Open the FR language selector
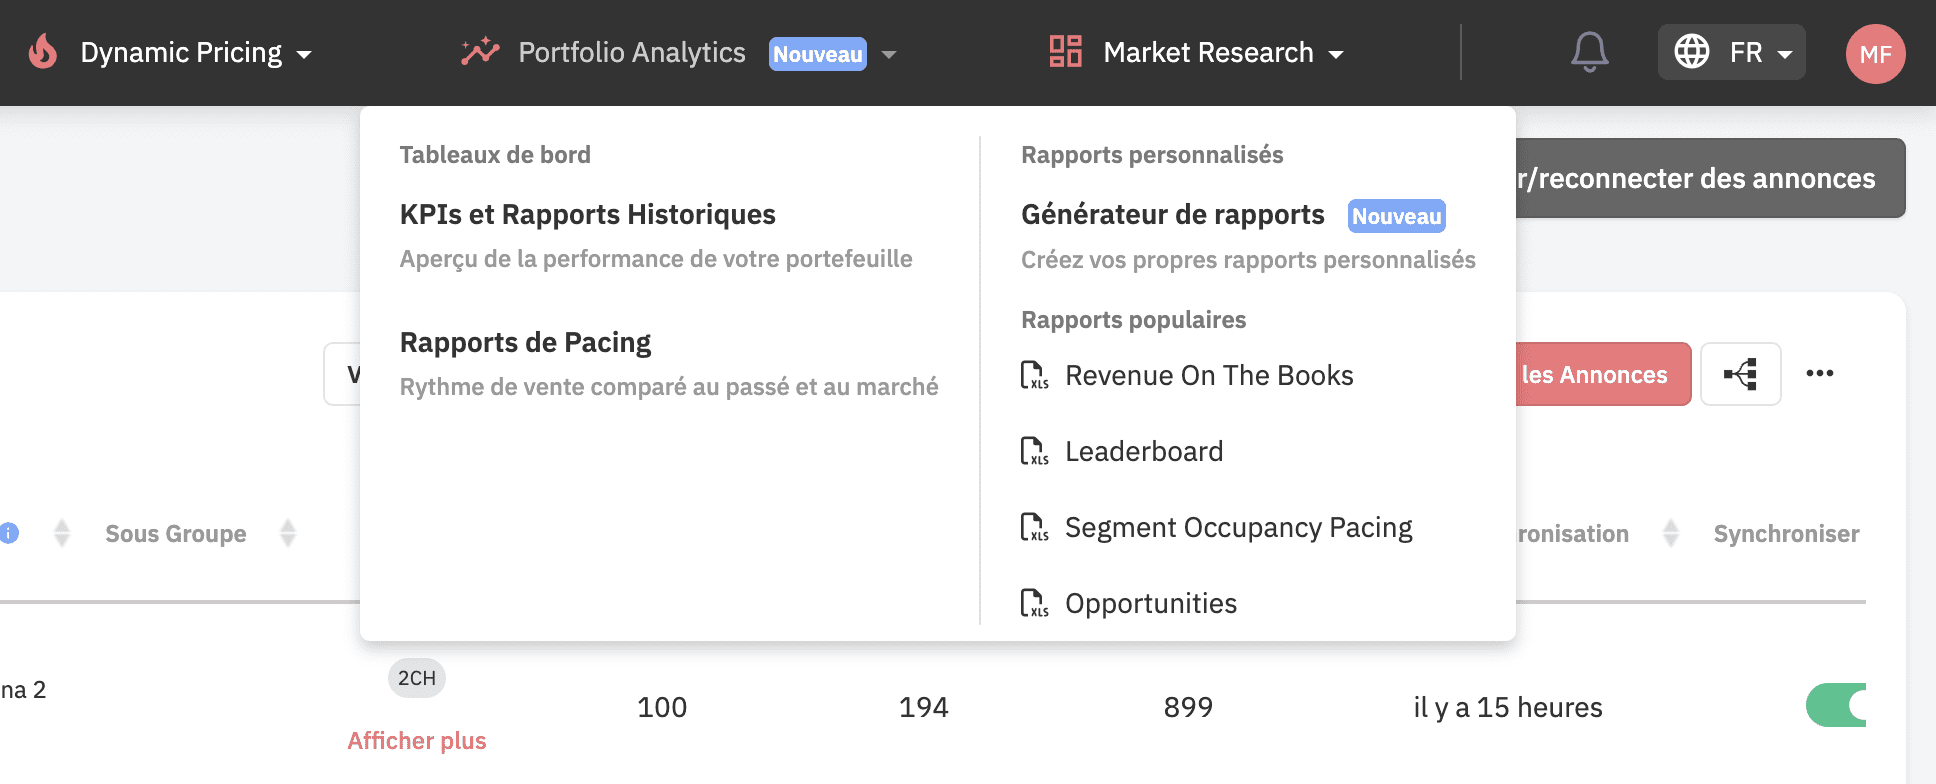This screenshot has height=784, width=1936. click(1731, 52)
